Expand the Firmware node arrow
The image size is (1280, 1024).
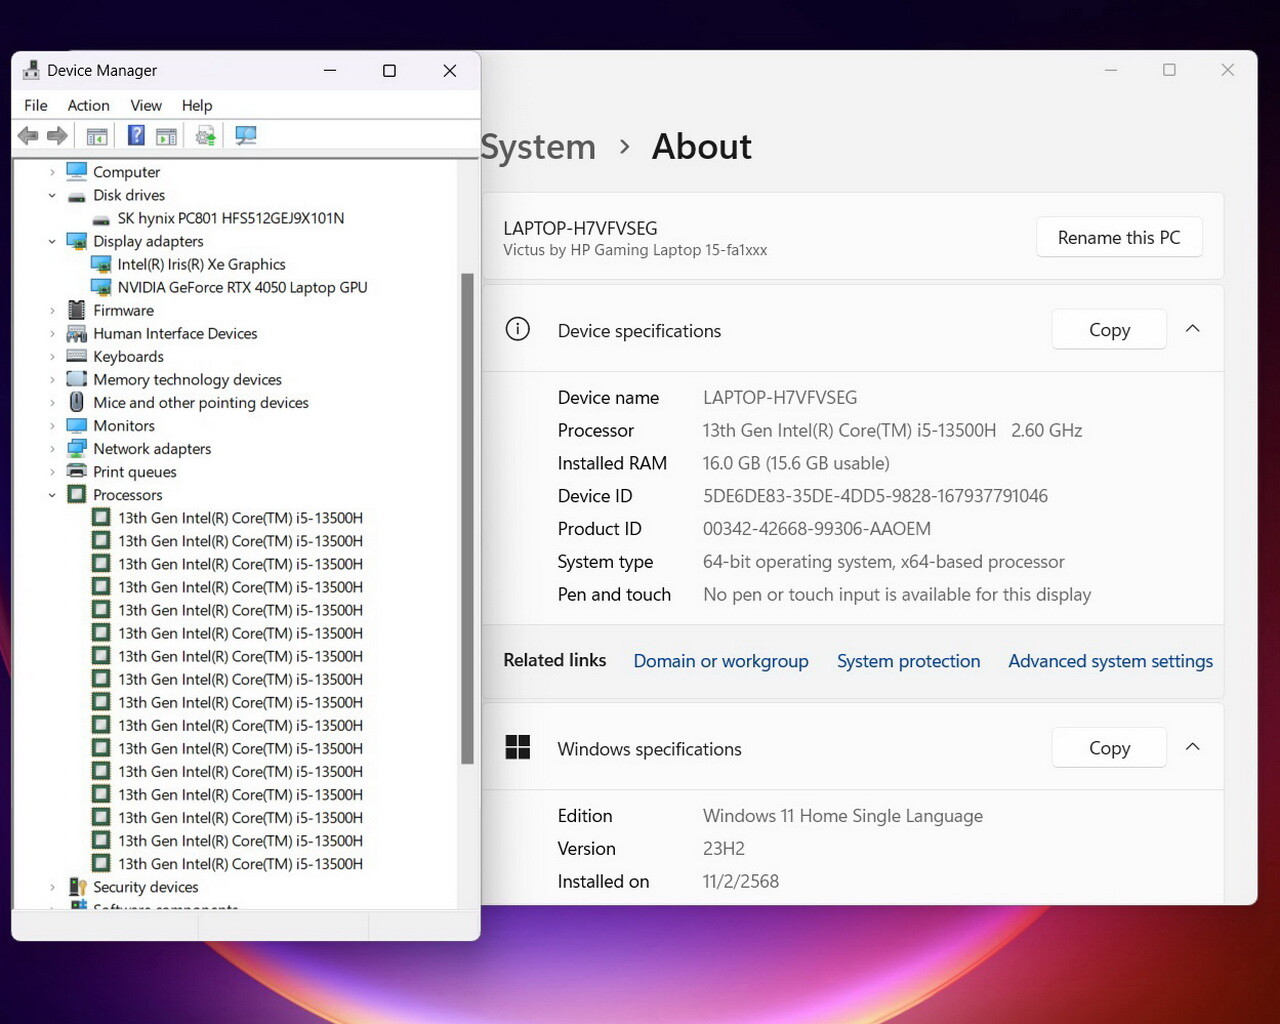click(52, 310)
